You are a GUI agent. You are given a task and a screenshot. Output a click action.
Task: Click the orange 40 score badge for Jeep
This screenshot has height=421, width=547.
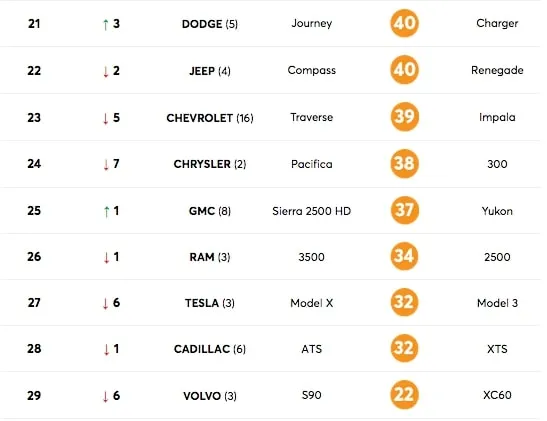[x=404, y=70]
